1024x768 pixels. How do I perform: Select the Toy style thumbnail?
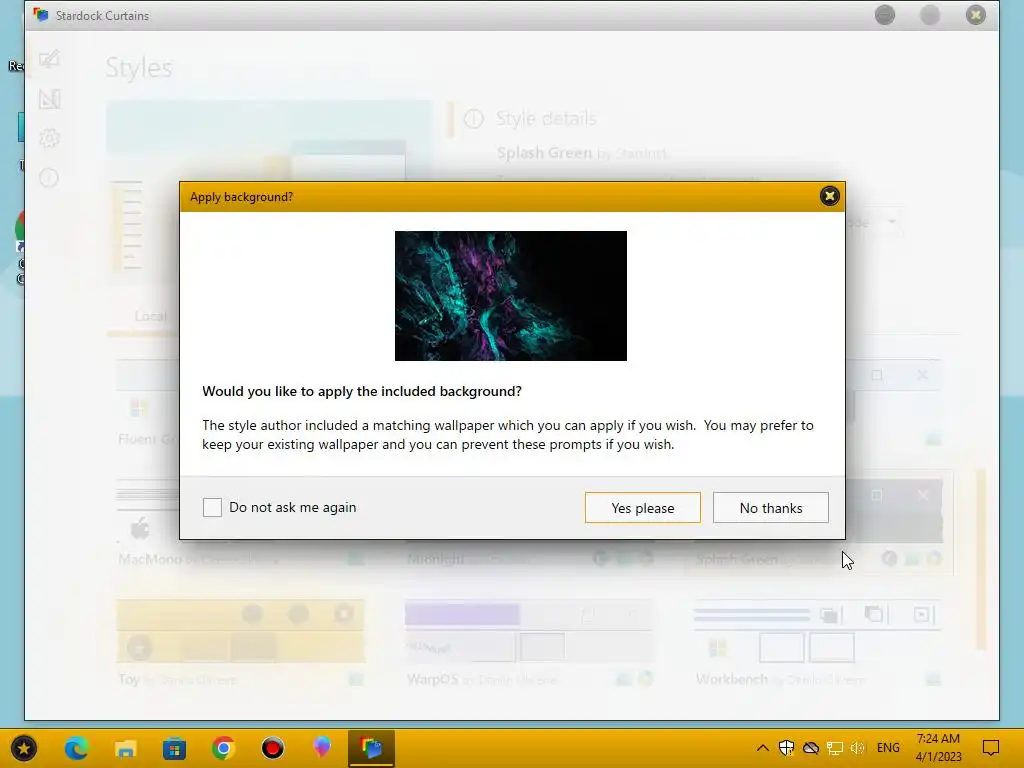pyautogui.click(x=240, y=632)
